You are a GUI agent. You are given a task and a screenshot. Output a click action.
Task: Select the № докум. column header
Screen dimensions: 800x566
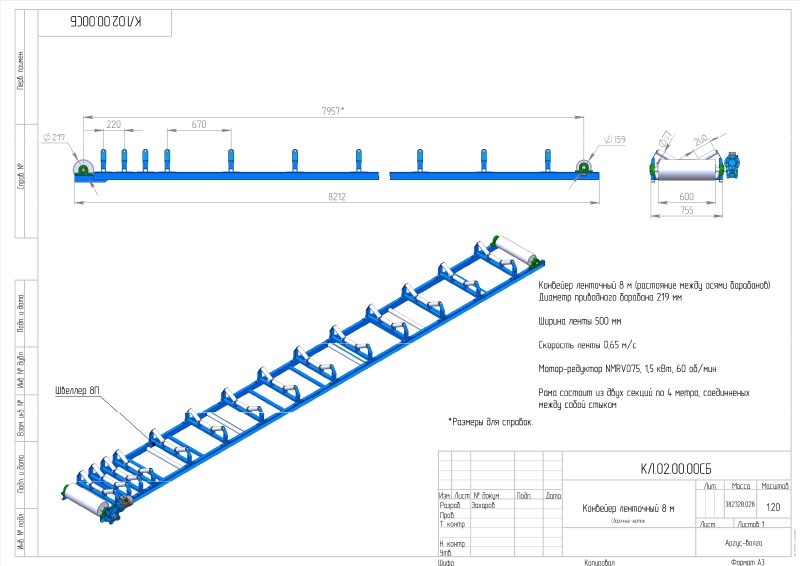(487, 496)
